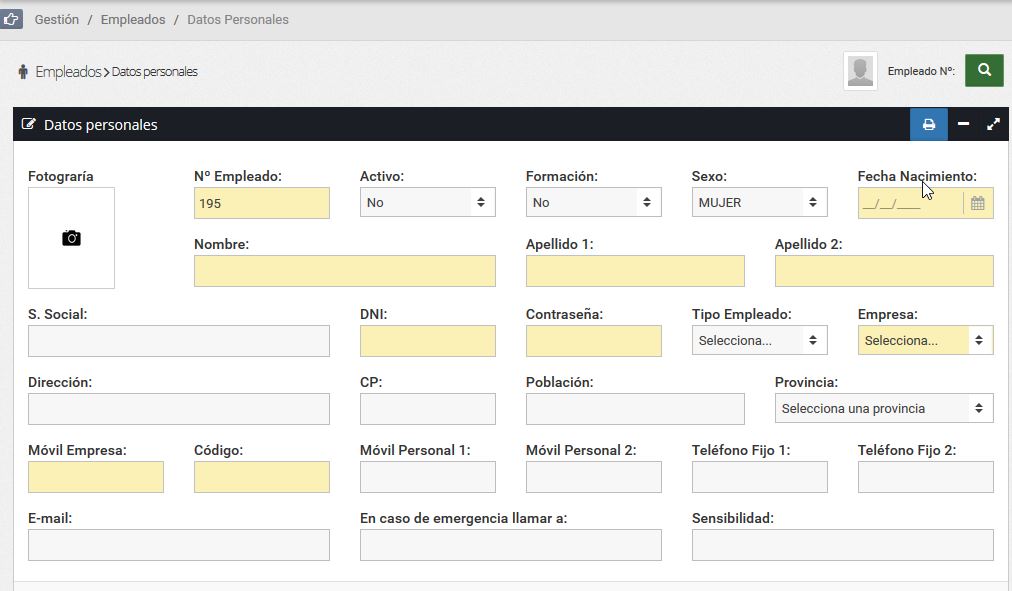
Task: Click the print icon in panel header
Action: tap(929, 125)
